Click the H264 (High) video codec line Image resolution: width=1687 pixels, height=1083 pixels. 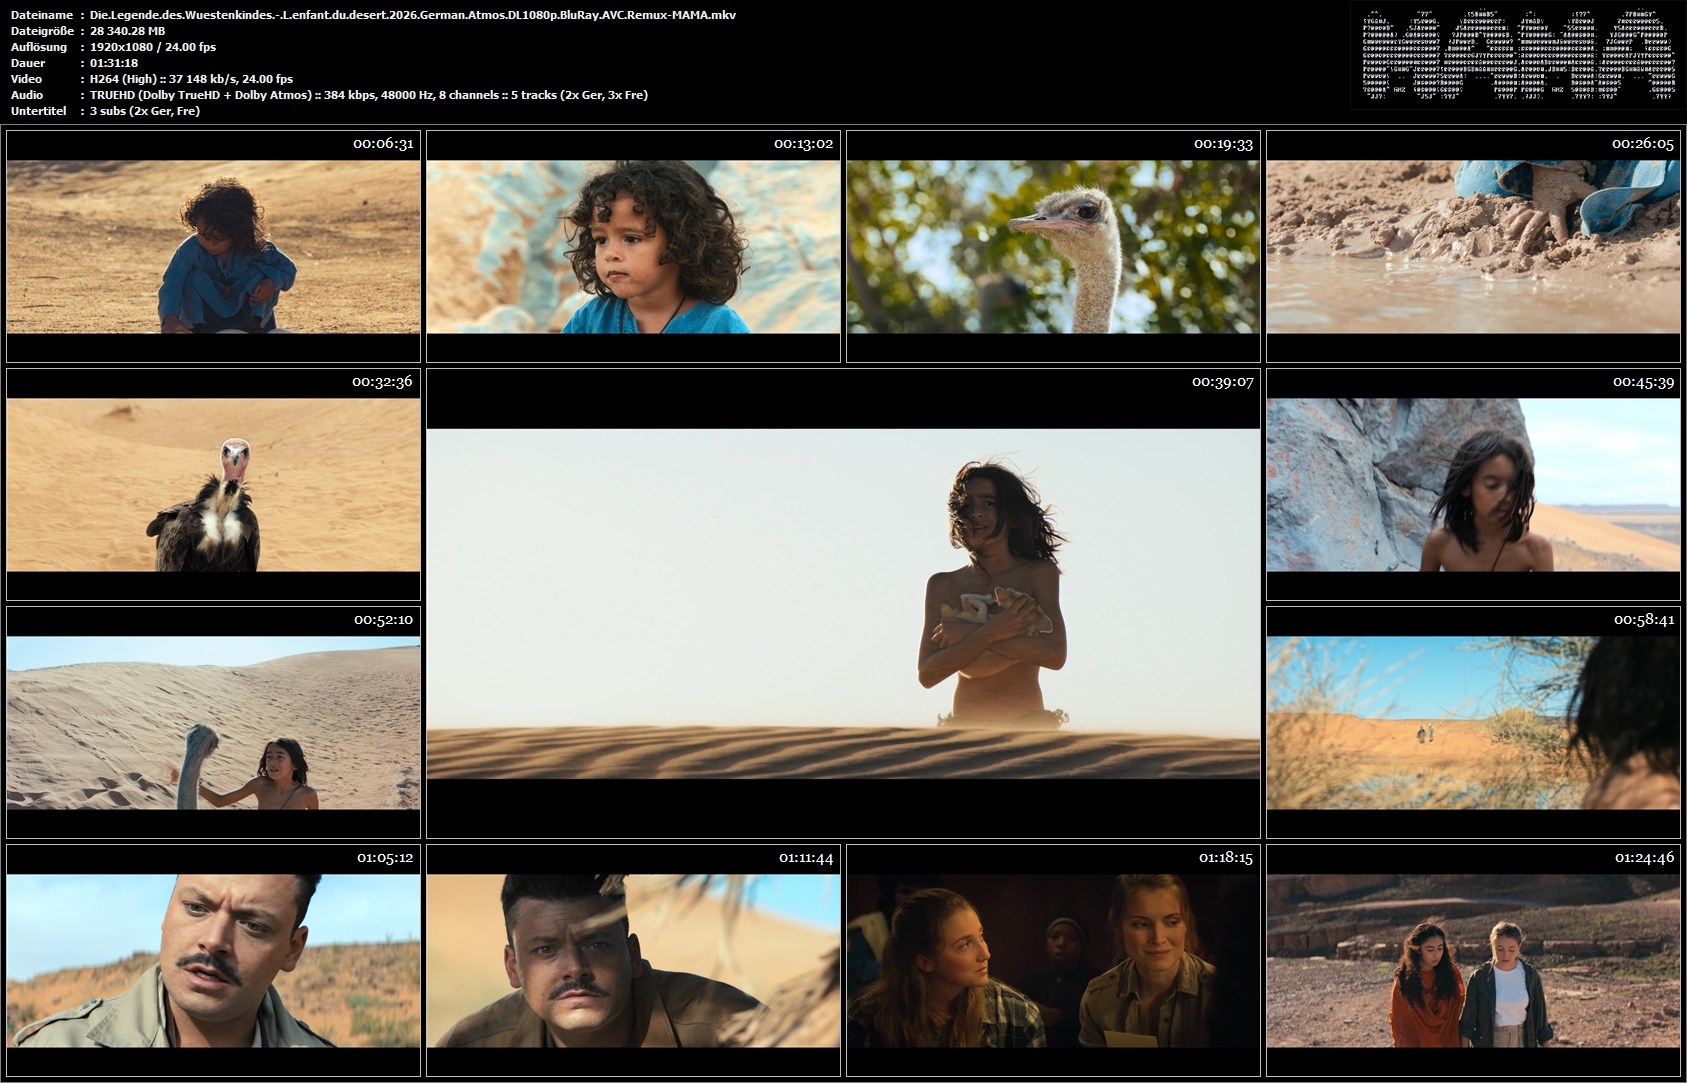pyautogui.click(x=192, y=79)
